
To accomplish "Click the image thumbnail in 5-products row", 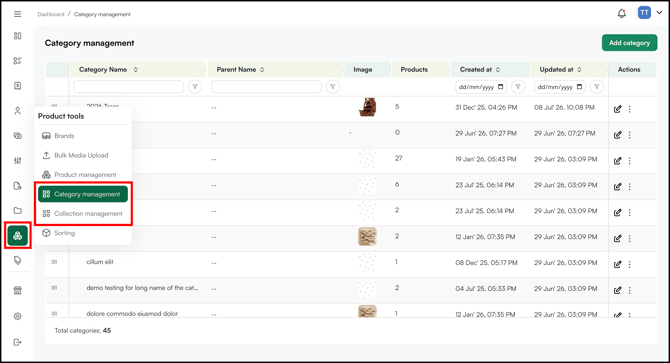I will [367, 107].
